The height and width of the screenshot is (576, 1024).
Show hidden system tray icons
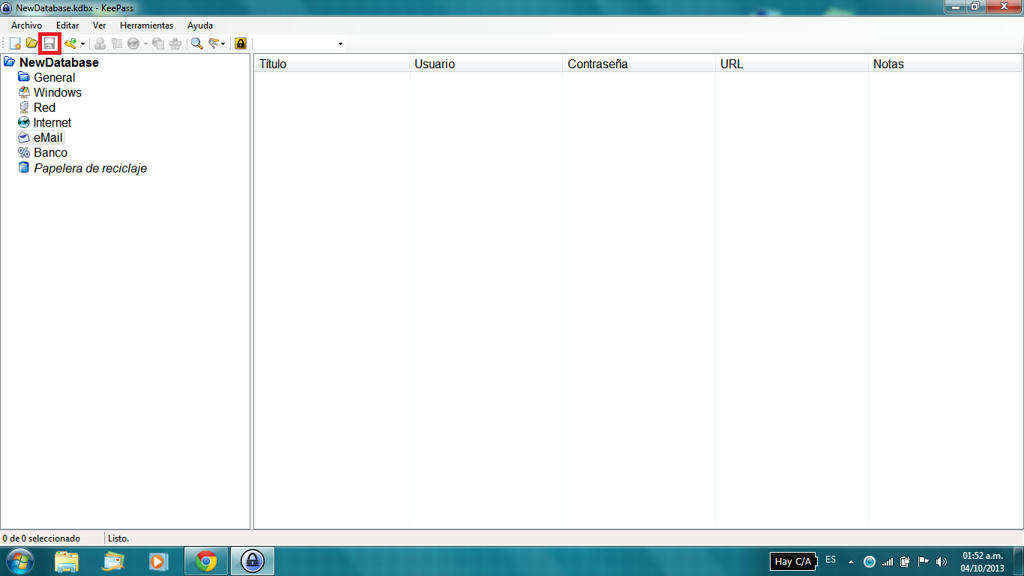[x=851, y=562]
